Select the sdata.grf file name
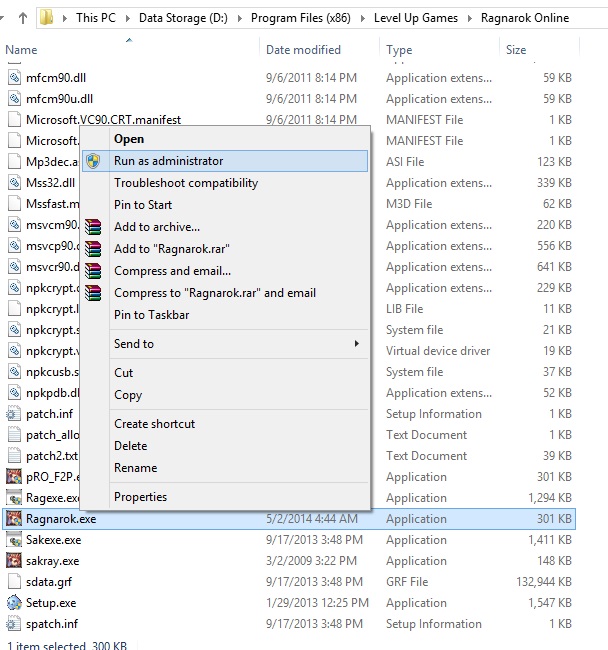Image resolution: width=608 pixels, height=650 pixels. coord(48,582)
